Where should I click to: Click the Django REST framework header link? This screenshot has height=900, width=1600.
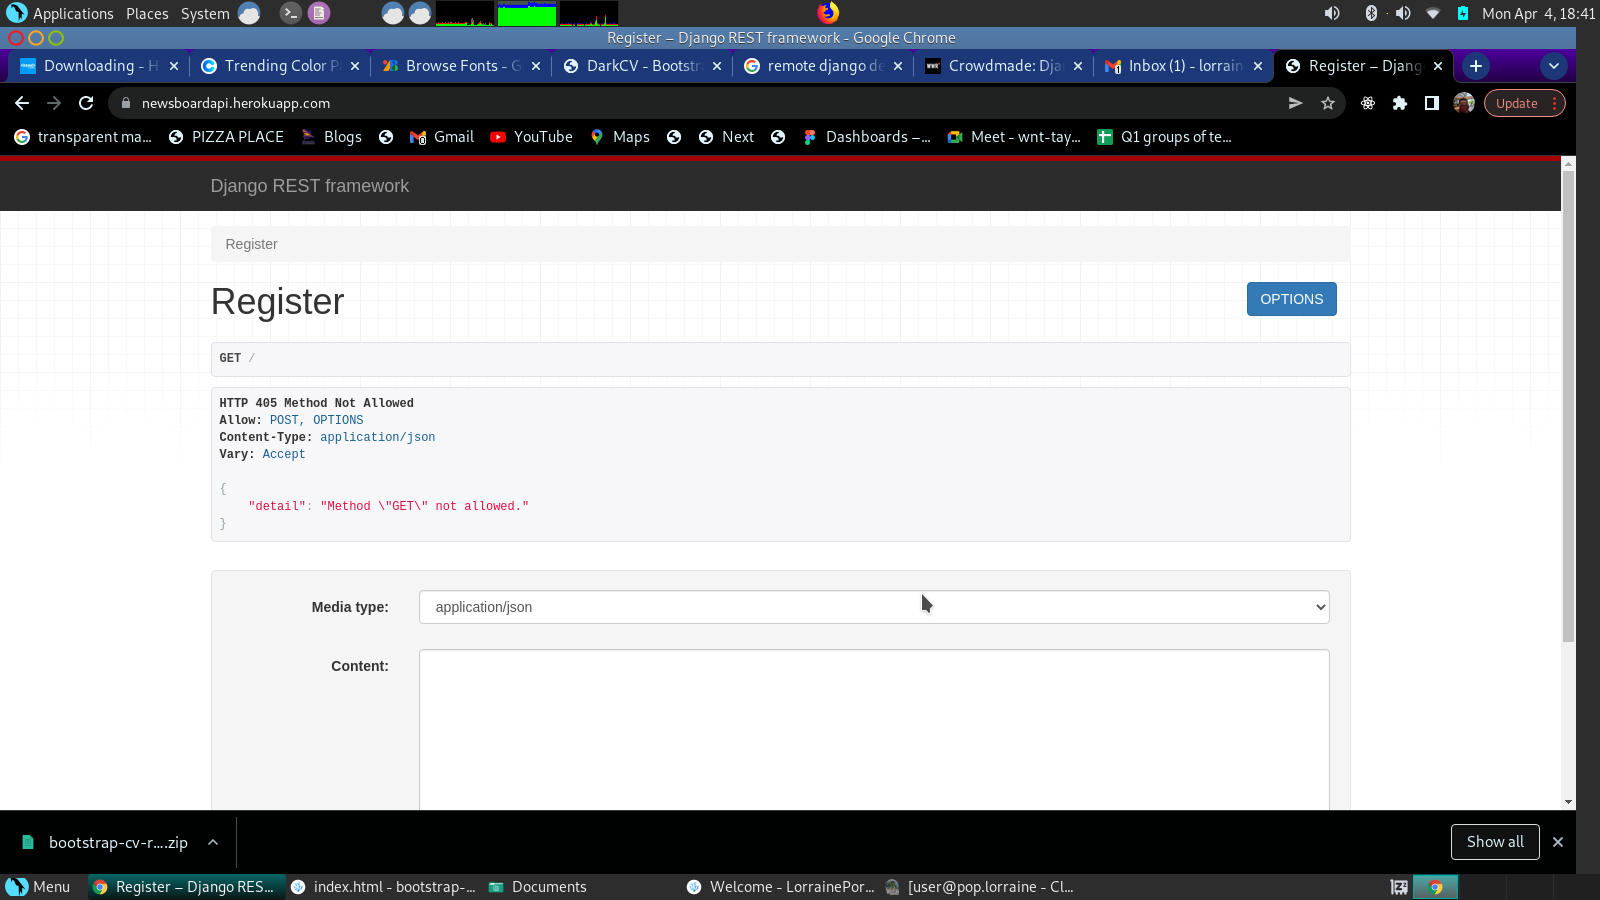tap(310, 186)
